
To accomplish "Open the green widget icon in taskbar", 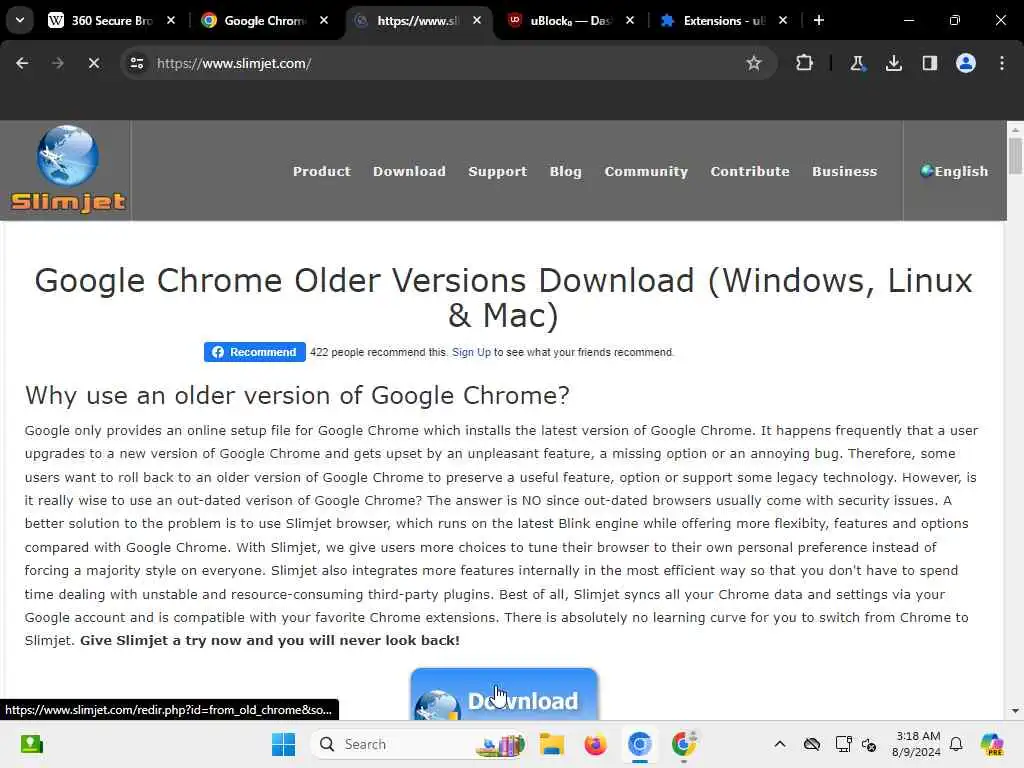I will tap(31, 744).
